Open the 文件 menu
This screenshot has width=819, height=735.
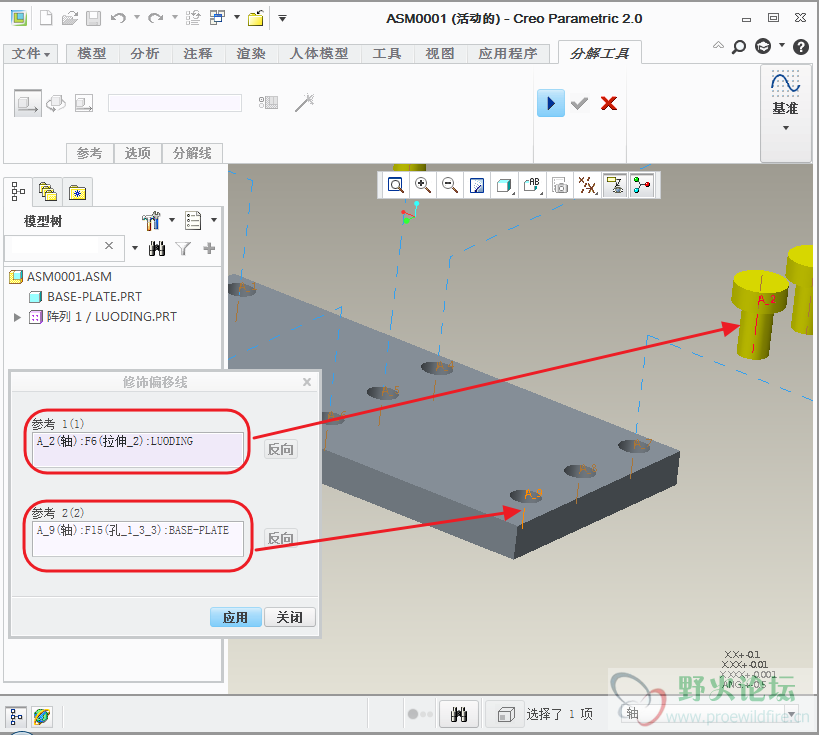click(x=31, y=53)
